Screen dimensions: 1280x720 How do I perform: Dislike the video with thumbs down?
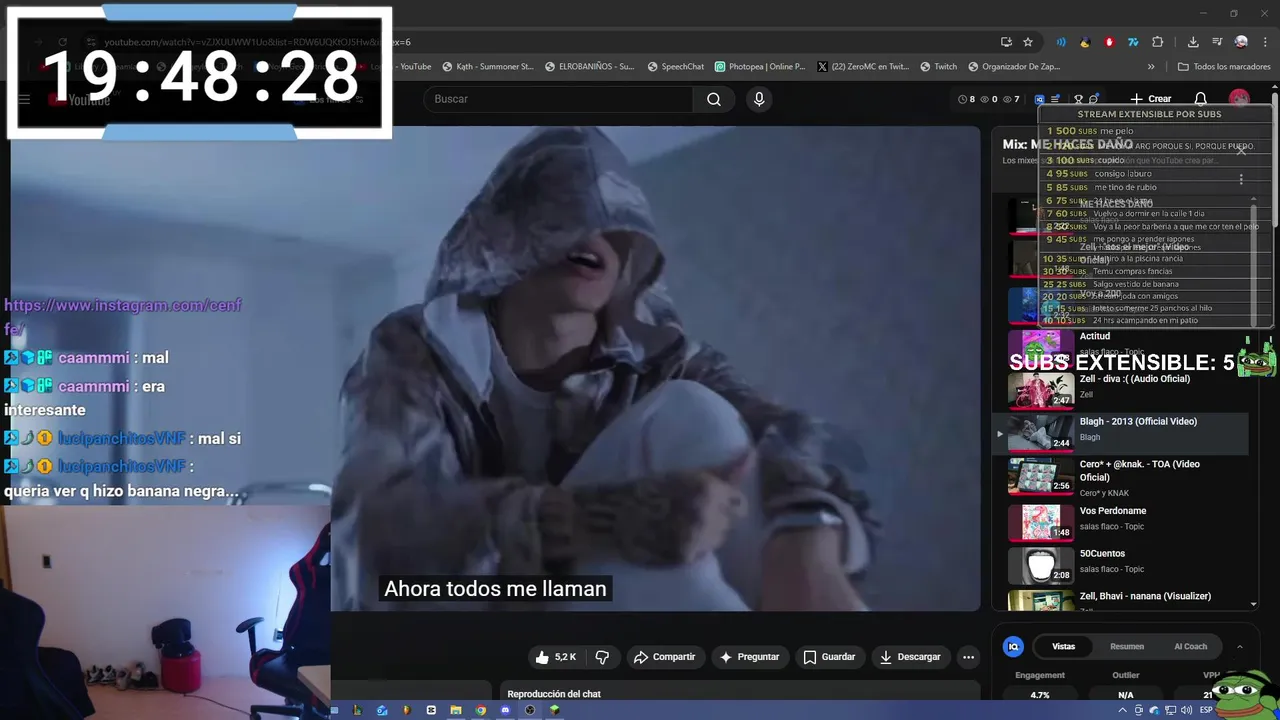tap(602, 657)
